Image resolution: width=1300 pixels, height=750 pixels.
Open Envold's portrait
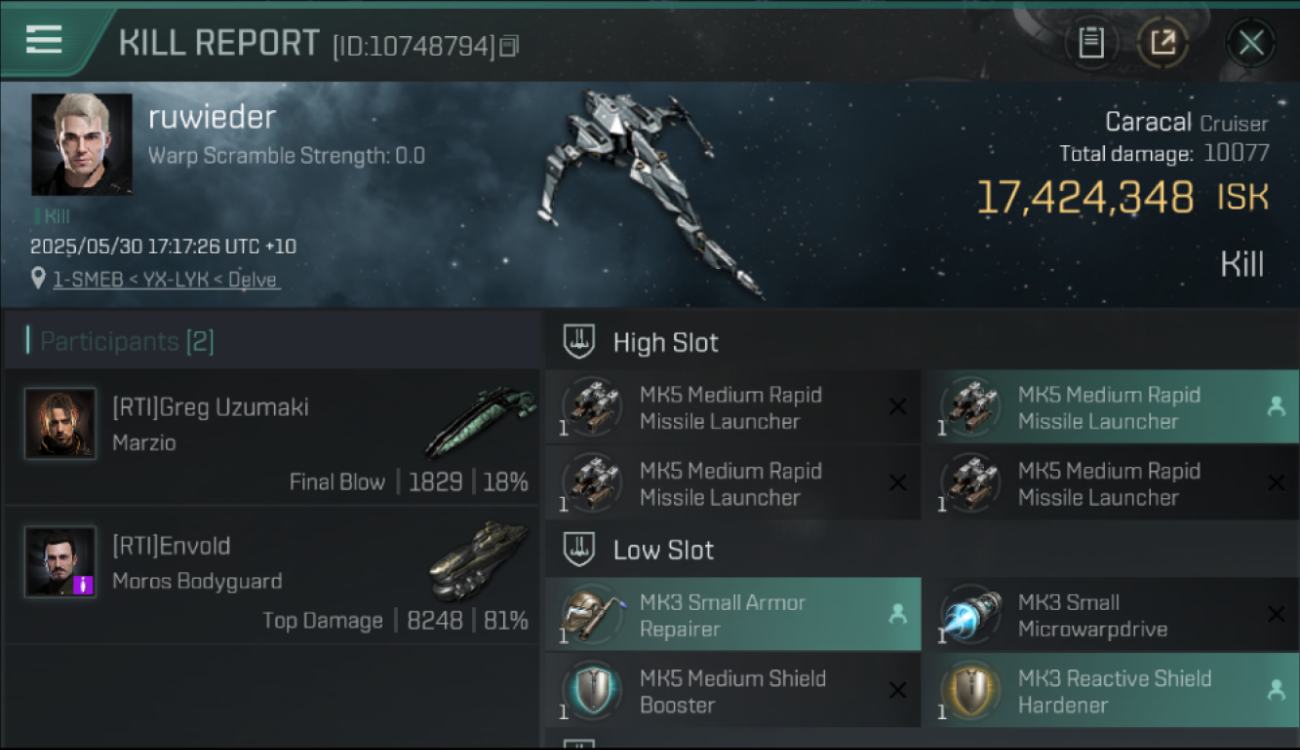pos(60,561)
